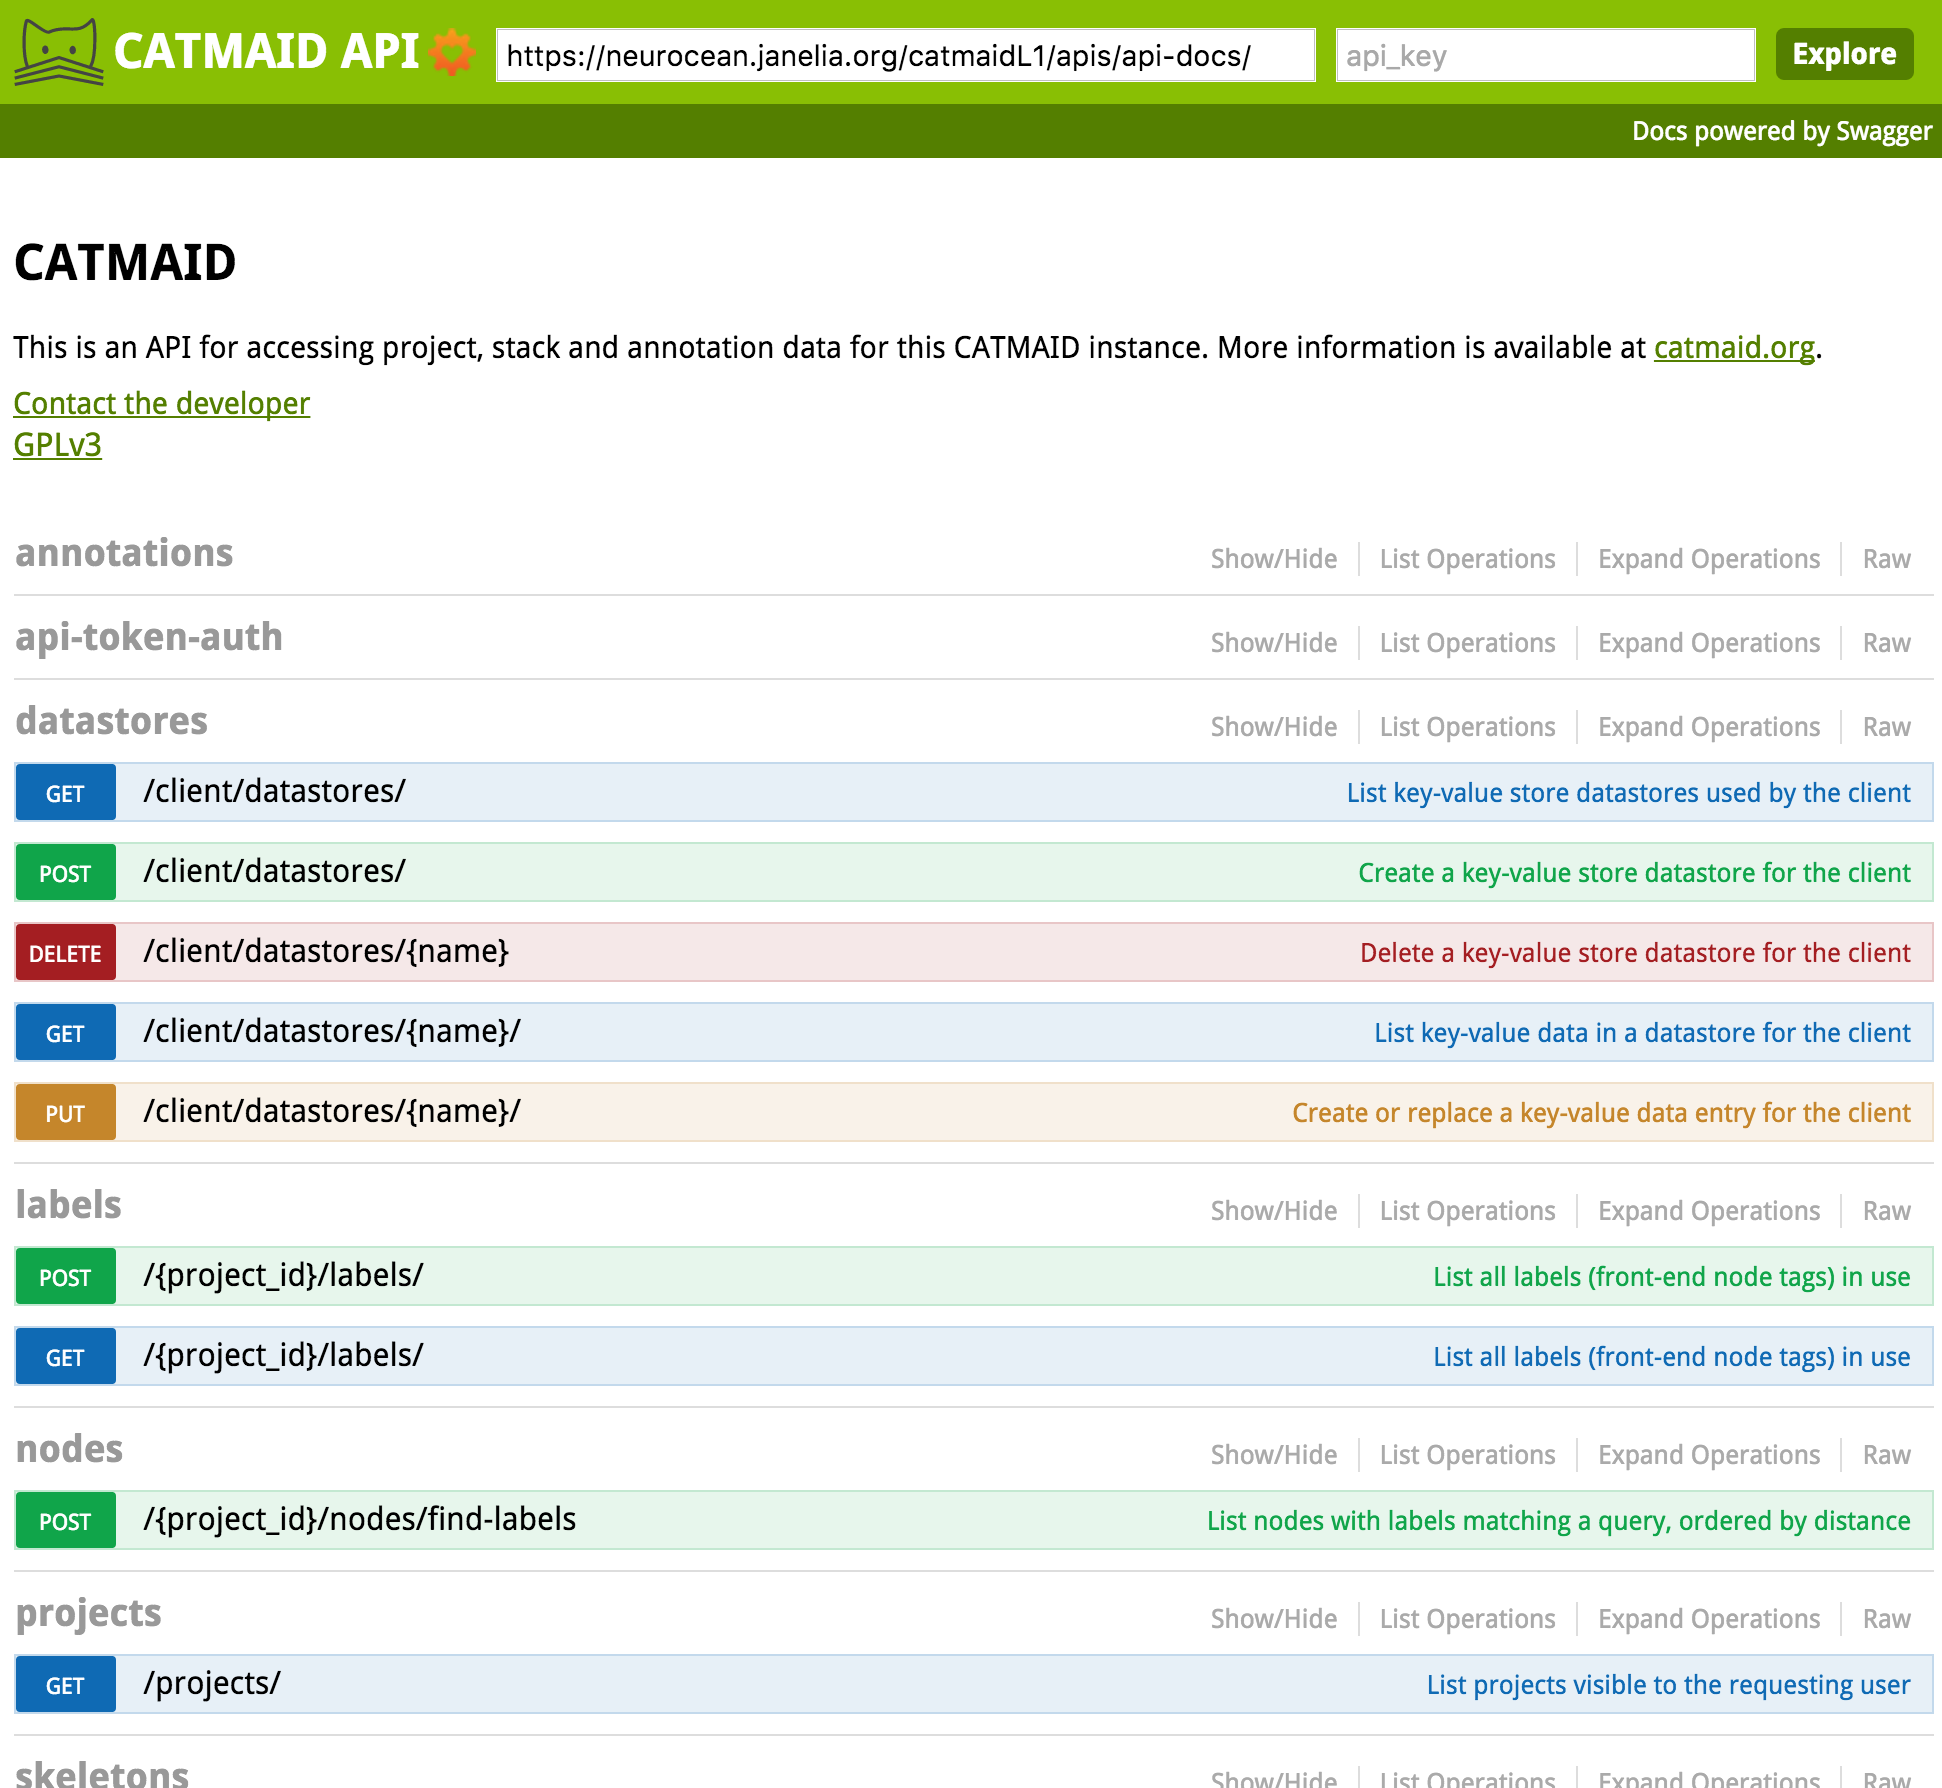The image size is (1942, 1788).
Task: Expand Operations for the labels section
Action: click(x=1709, y=1211)
